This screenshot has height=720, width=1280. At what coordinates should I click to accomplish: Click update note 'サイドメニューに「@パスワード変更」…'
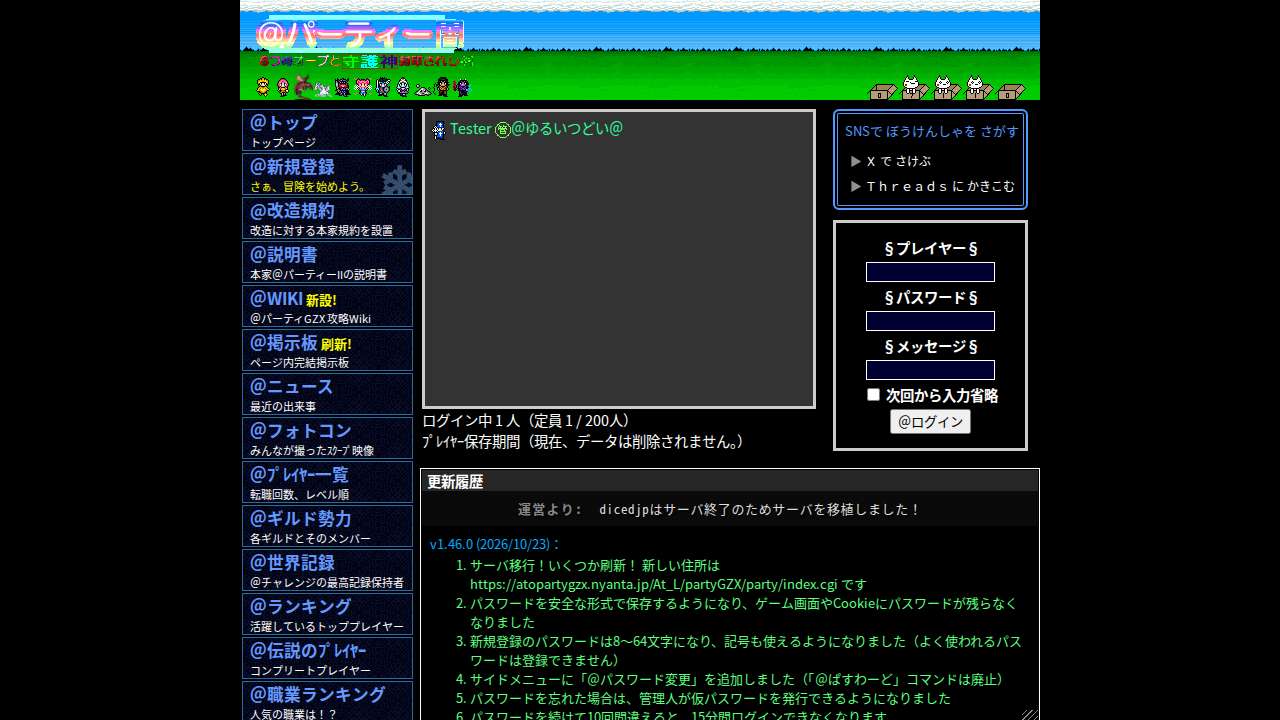pyautogui.click(x=737, y=680)
